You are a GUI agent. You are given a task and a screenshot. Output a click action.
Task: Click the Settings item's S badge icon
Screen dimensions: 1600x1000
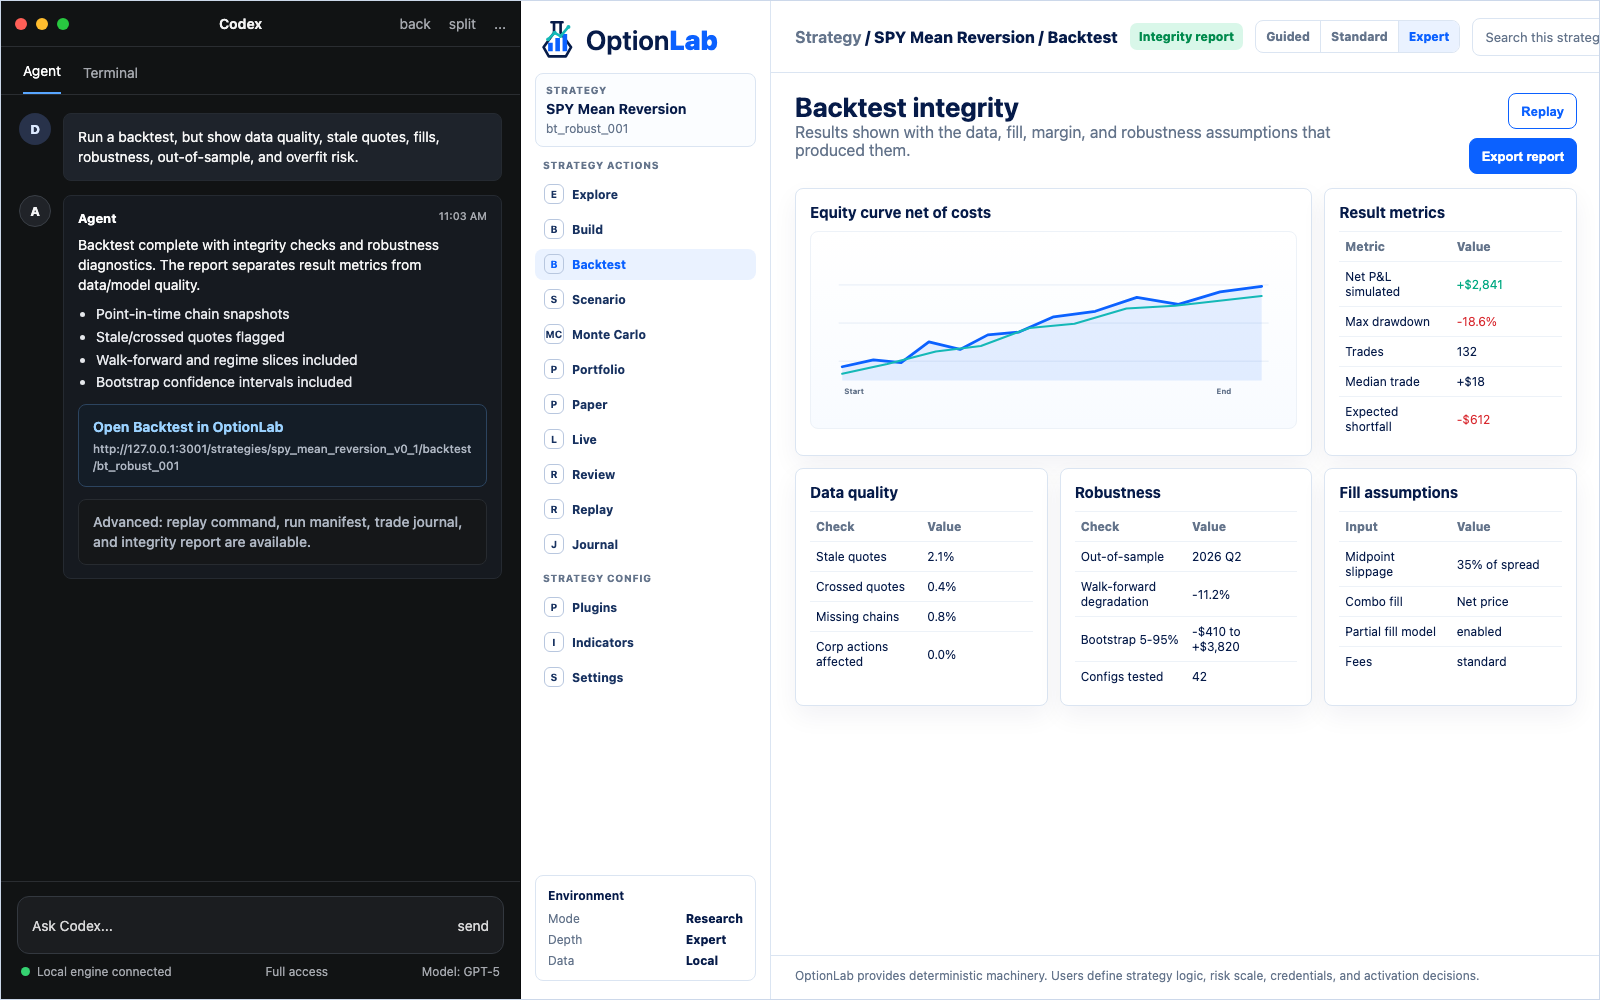click(x=554, y=677)
